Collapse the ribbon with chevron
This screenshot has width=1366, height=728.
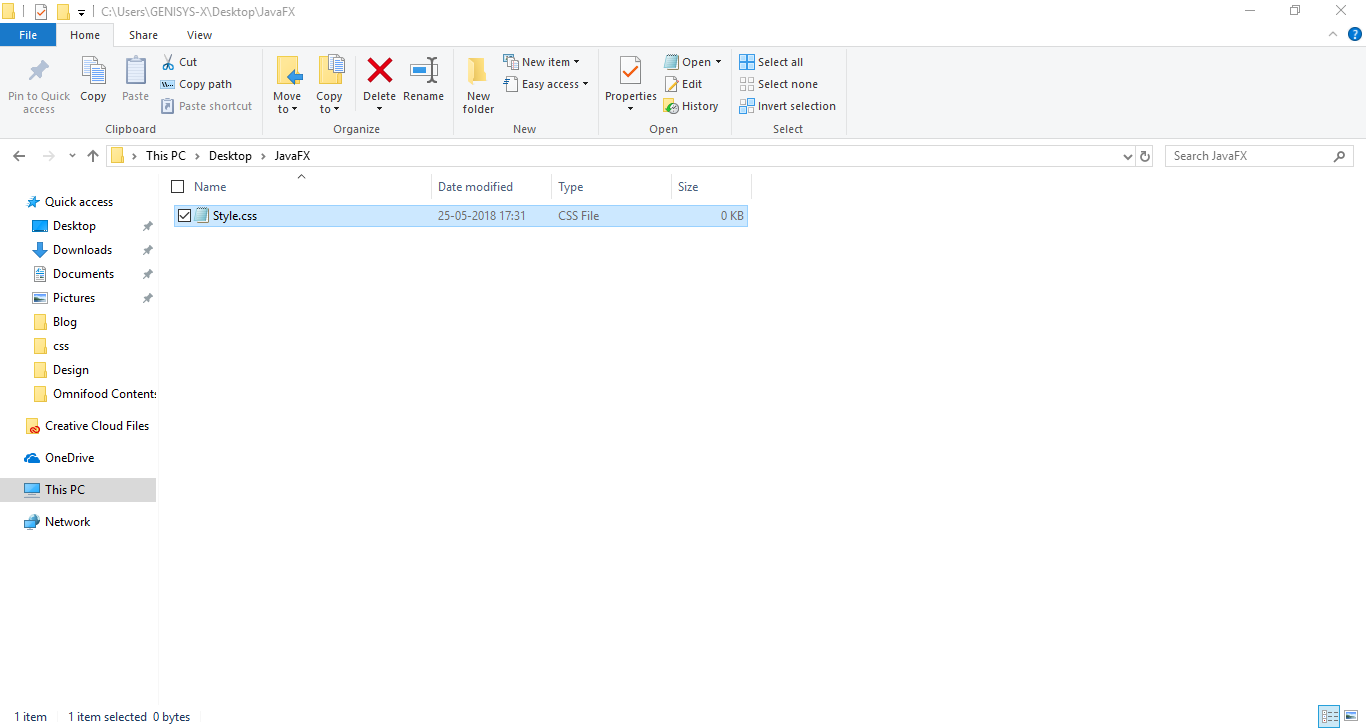[1333, 34]
